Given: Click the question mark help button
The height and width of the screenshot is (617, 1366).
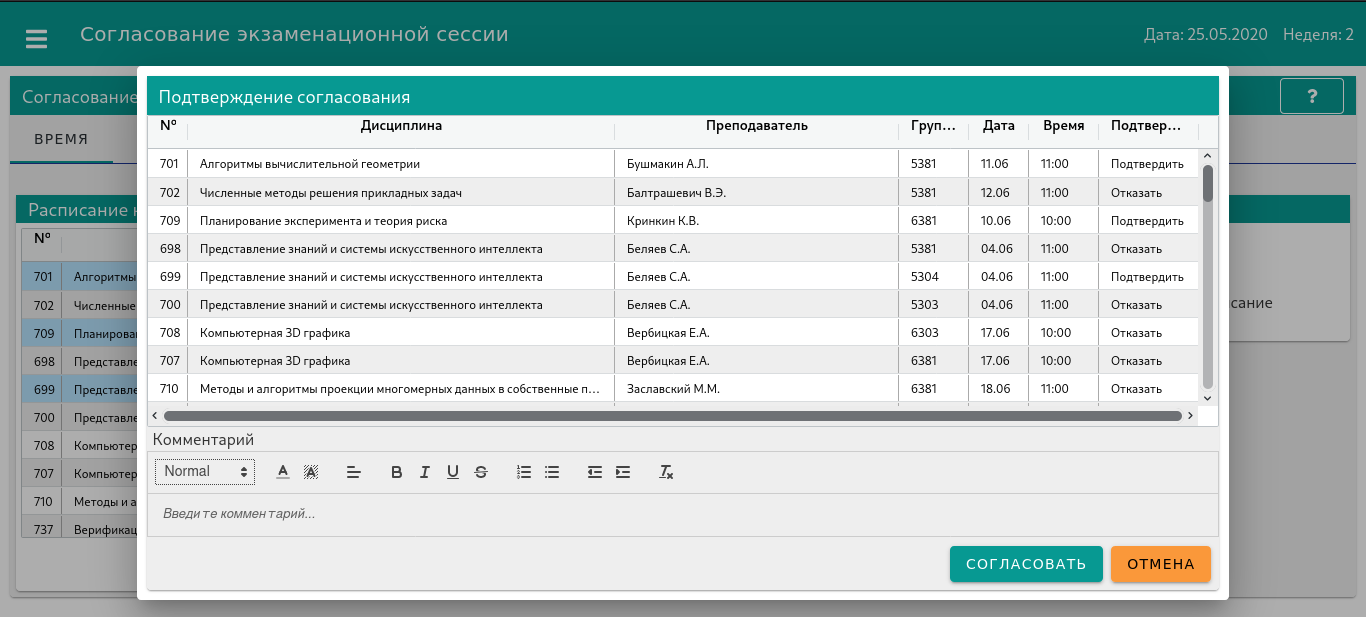Looking at the screenshot, I should click(1312, 96).
